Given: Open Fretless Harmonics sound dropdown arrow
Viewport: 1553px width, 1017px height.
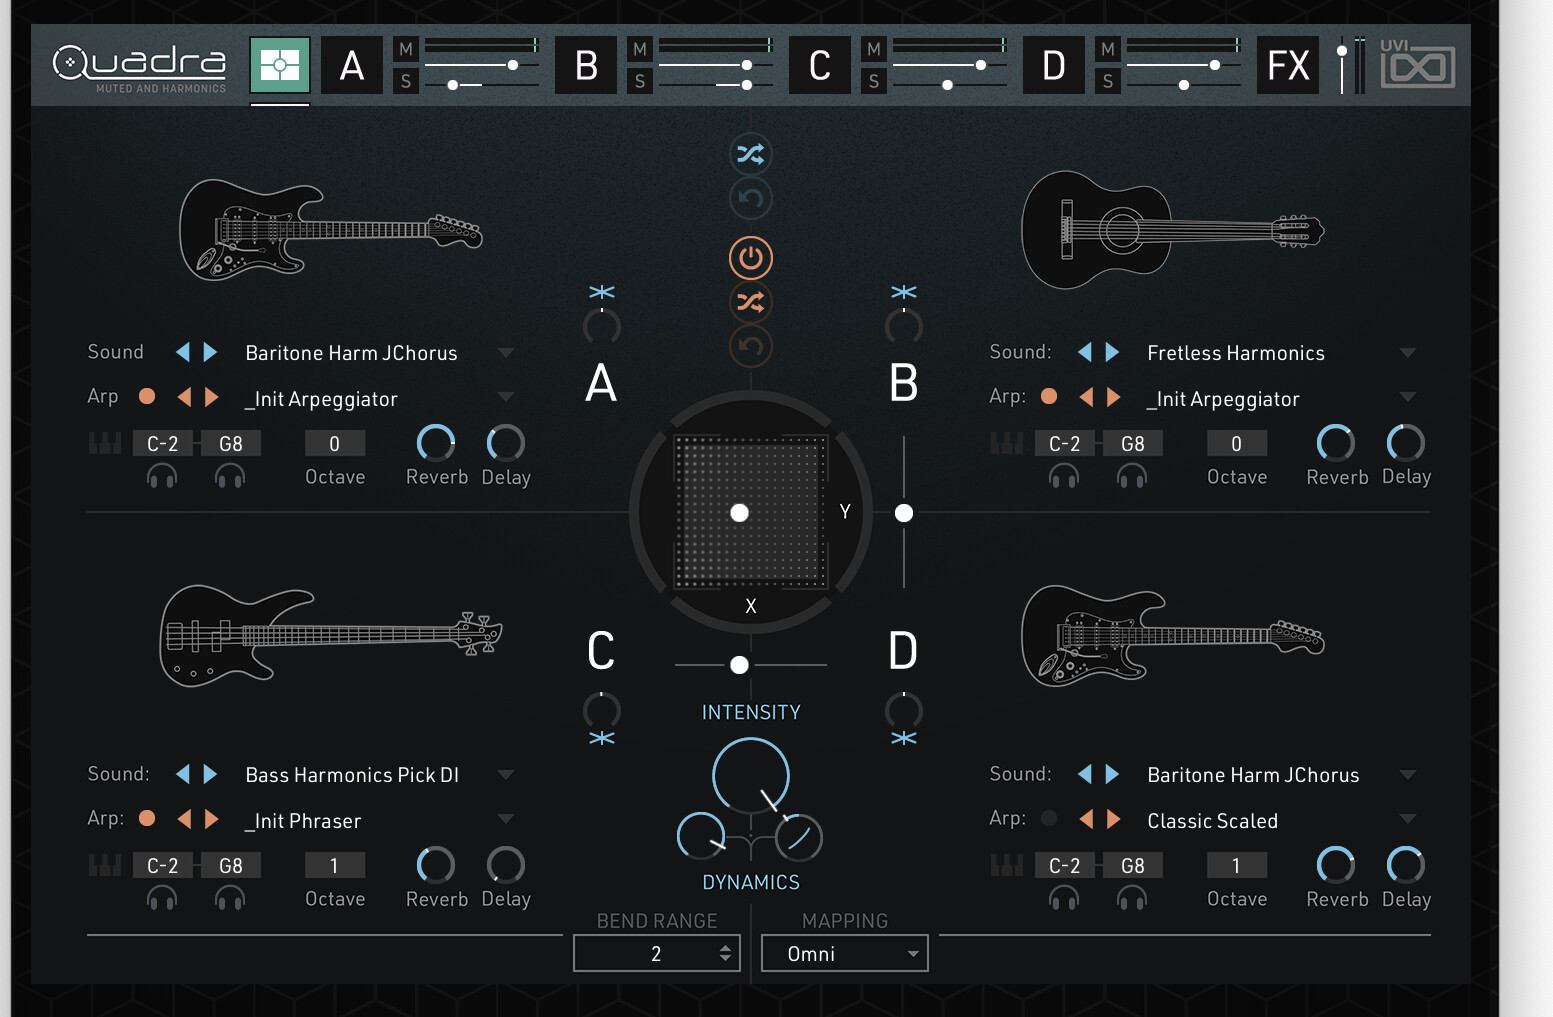Looking at the screenshot, I should tap(1408, 352).
